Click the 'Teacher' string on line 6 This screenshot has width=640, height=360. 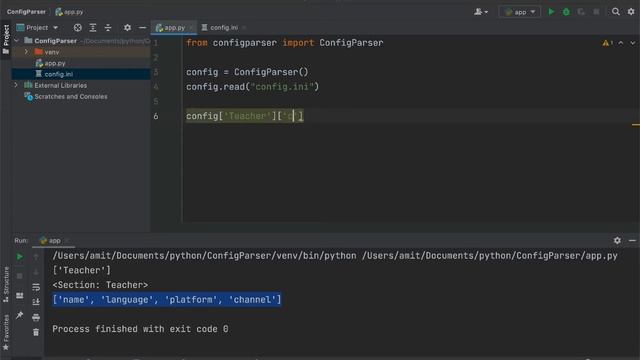click(x=248, y=116)
